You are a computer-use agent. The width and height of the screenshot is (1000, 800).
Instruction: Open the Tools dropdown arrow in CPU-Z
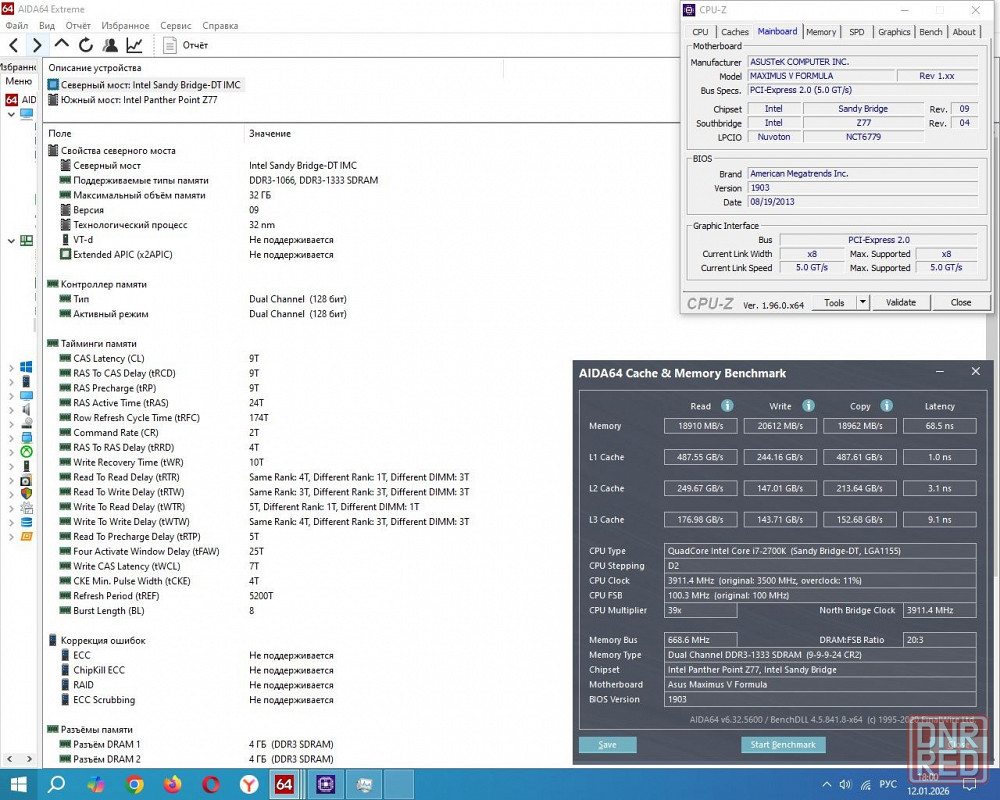[862, 303]
